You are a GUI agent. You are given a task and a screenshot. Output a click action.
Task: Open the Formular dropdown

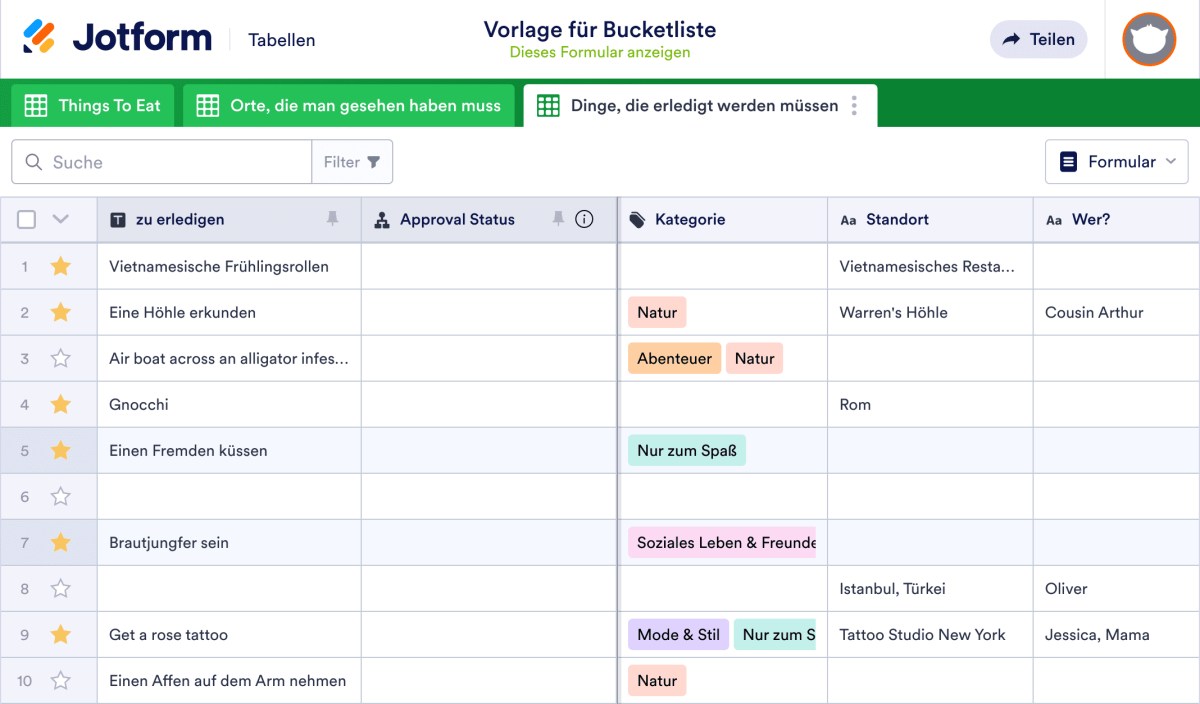point(1116,161)
